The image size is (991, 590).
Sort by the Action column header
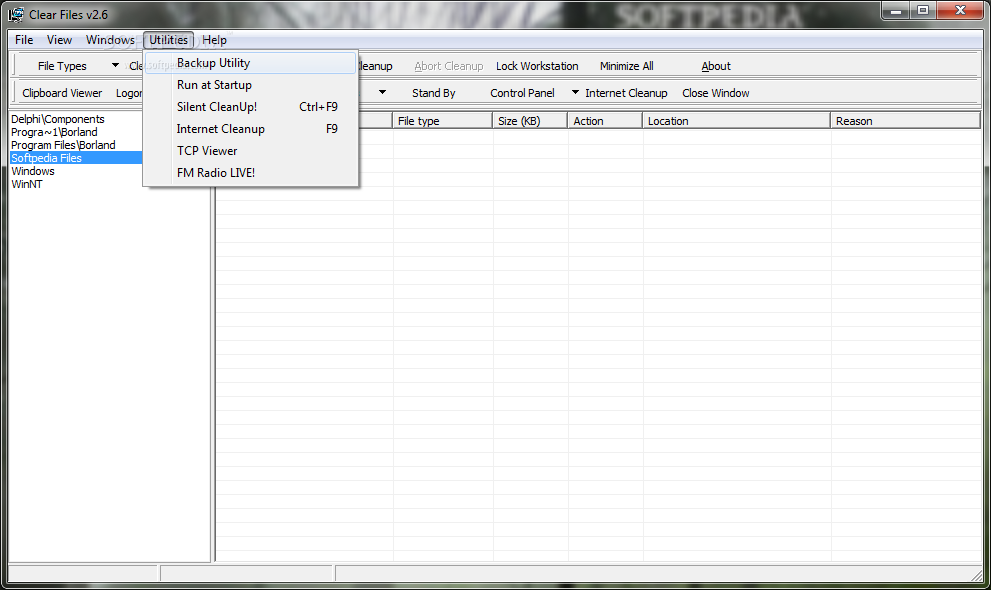coord(605,121)
